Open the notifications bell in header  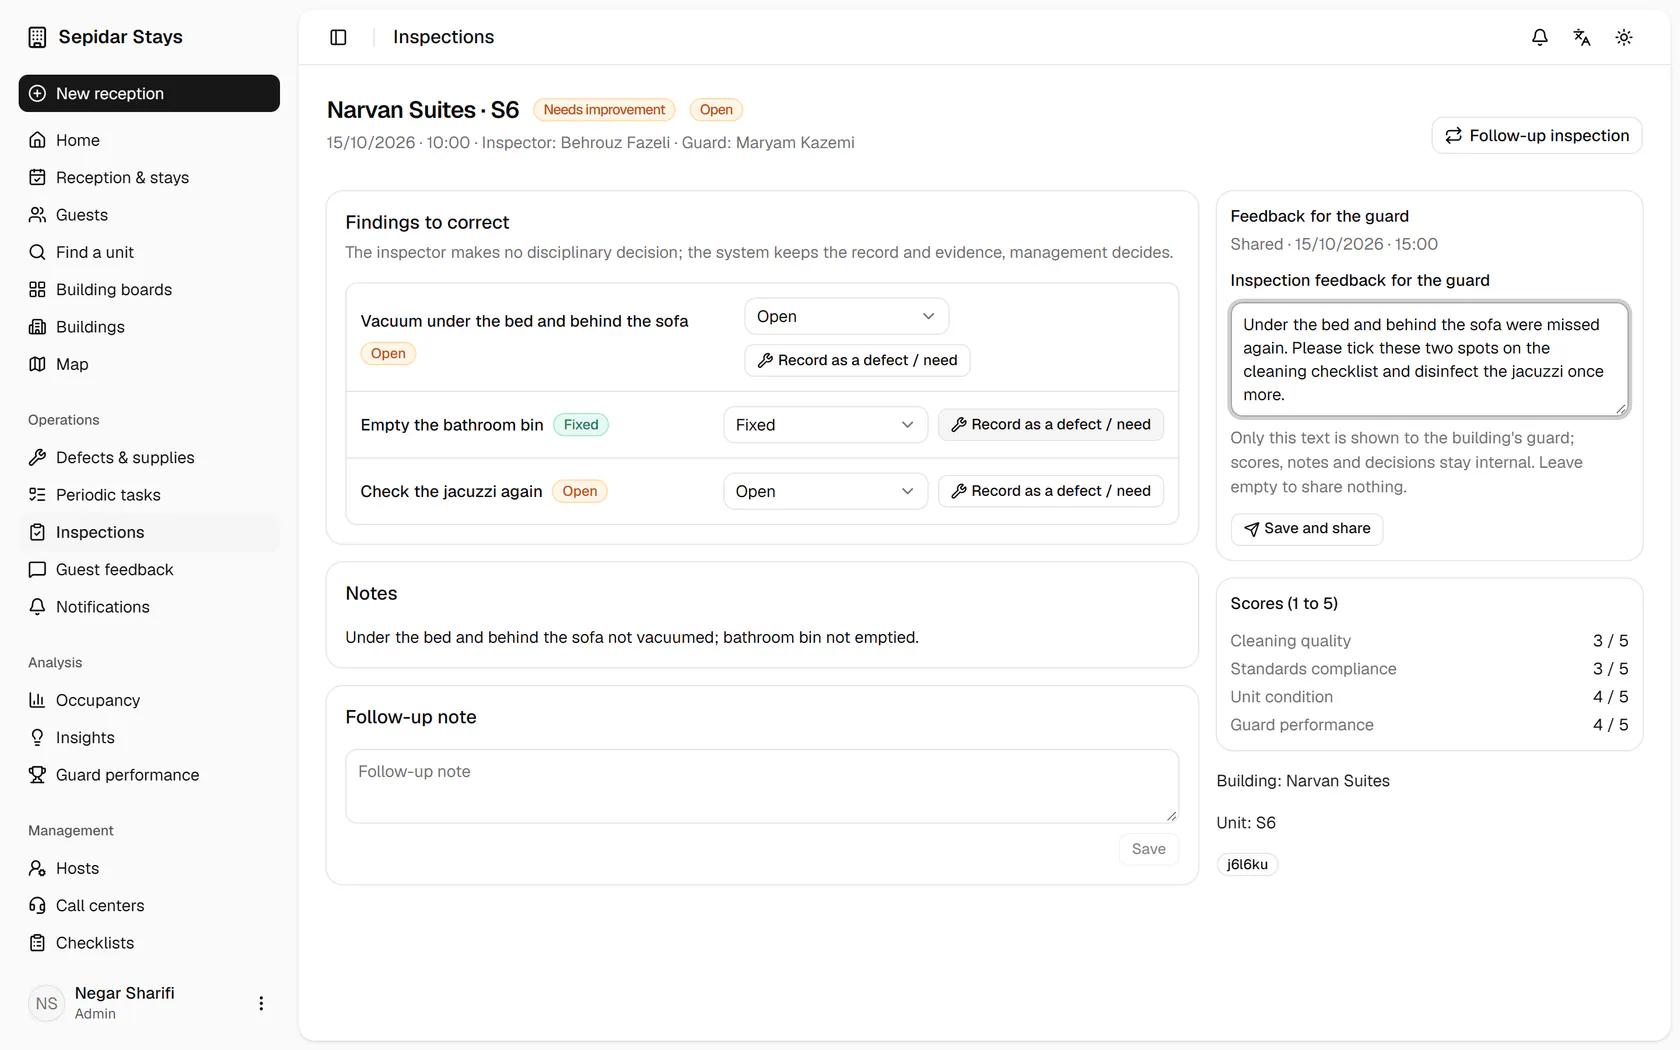tap(1540, 37)
